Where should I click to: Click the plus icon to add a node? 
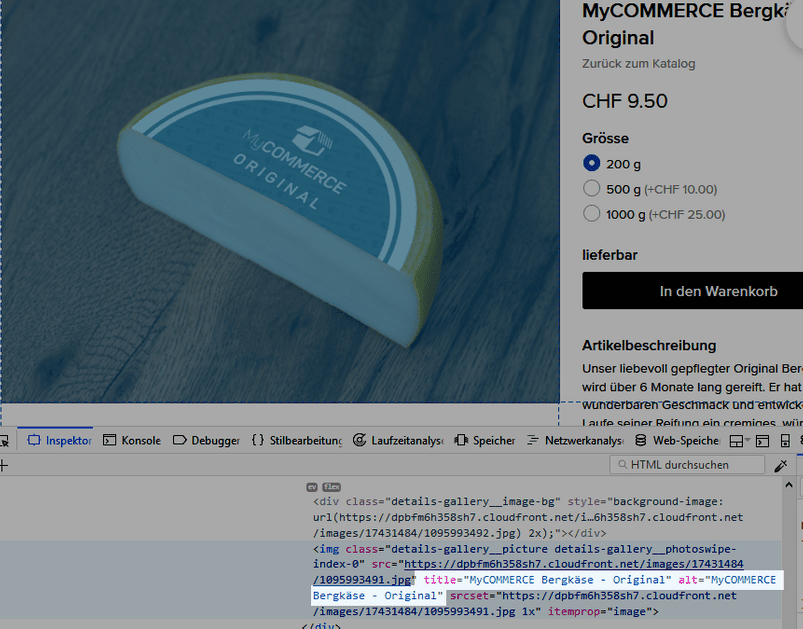tap(4, 466)
